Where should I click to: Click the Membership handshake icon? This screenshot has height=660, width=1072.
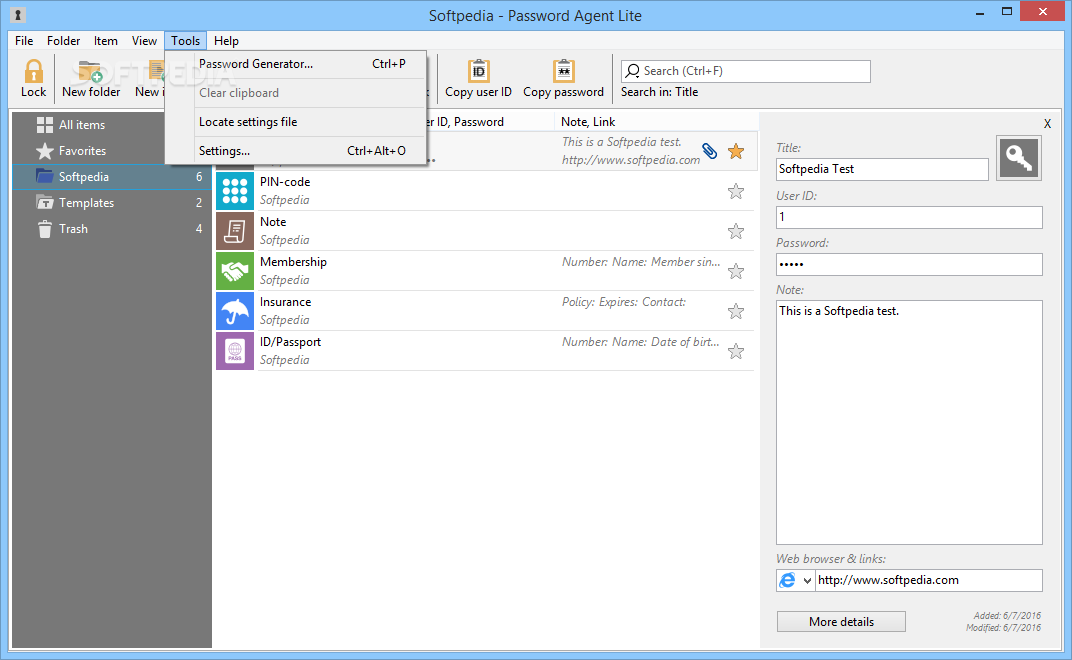[234, 271]
